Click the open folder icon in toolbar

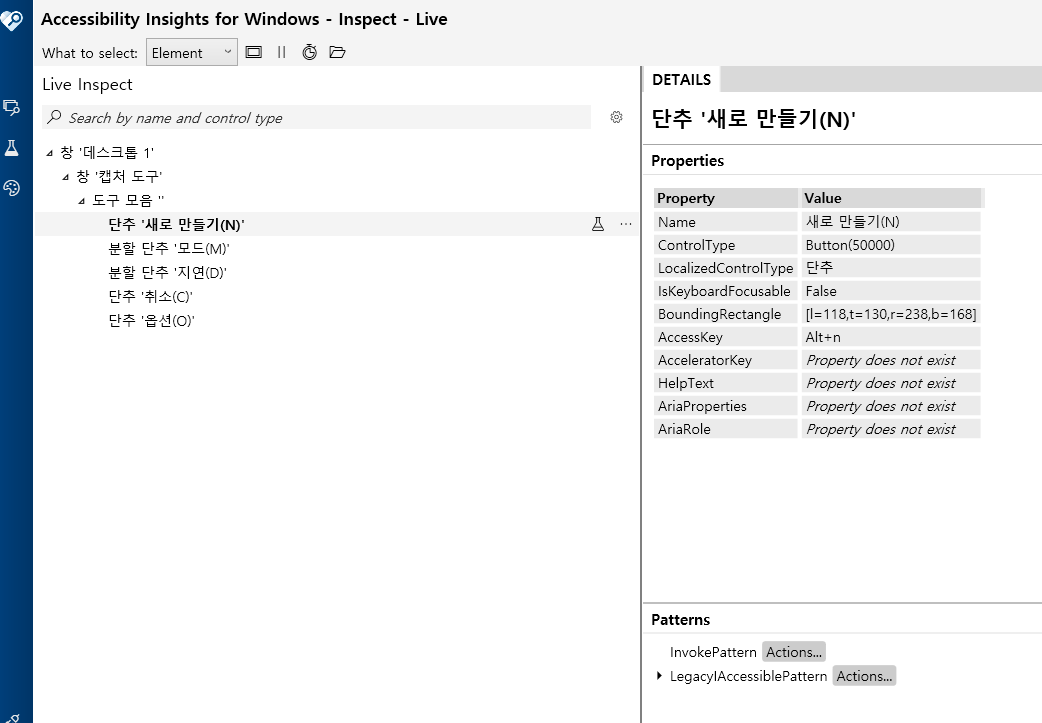coord(338,52)
